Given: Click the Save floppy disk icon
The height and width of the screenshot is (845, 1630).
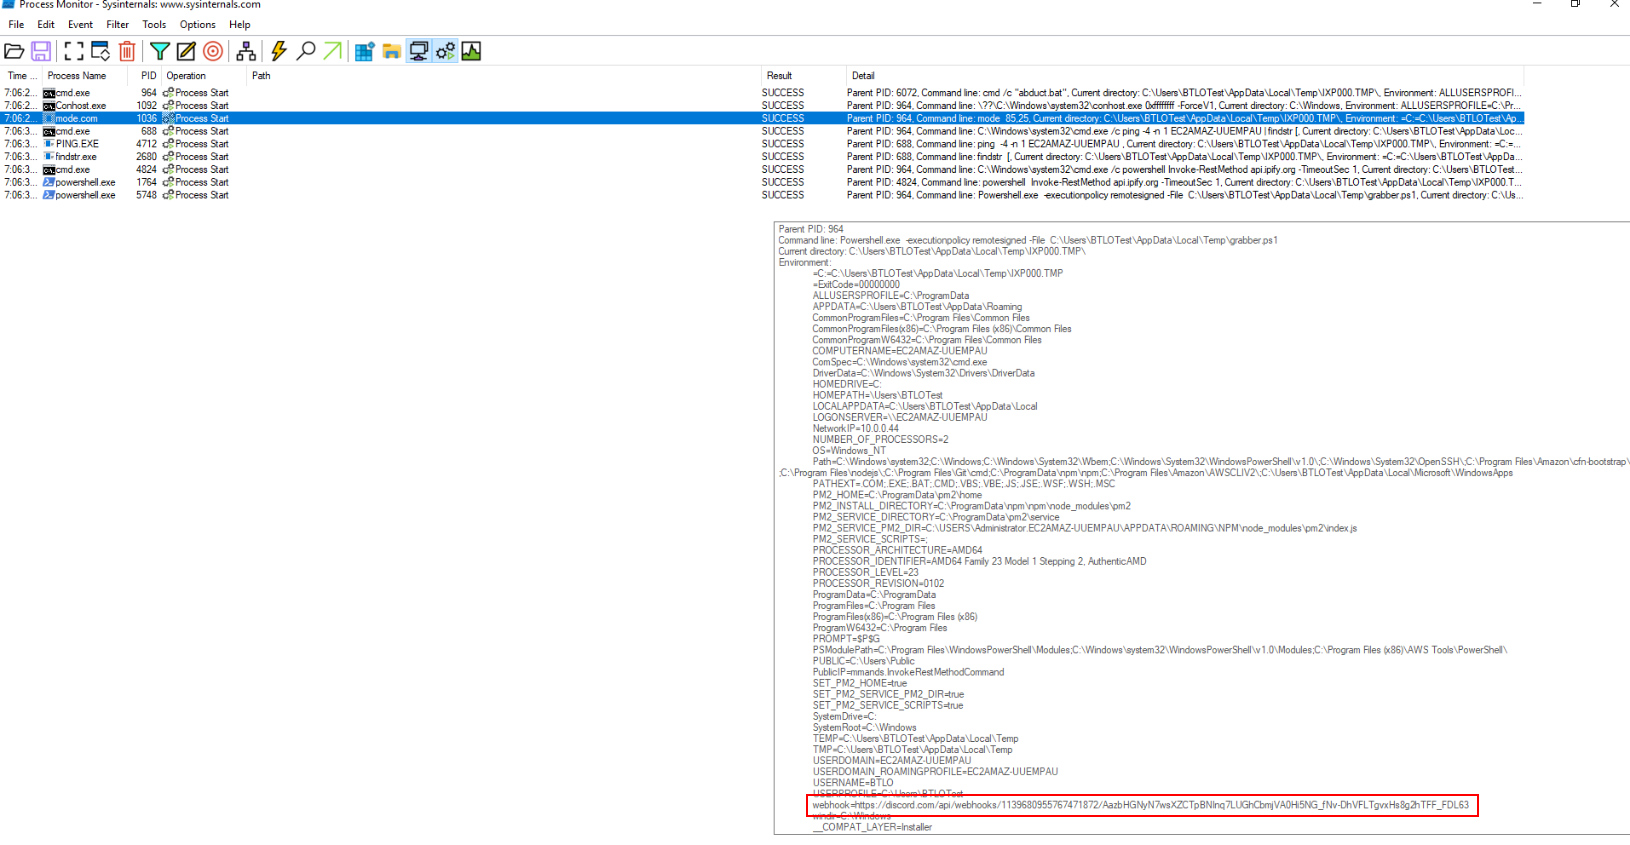Looking at the screenshot, I should (x=41, y=51).
